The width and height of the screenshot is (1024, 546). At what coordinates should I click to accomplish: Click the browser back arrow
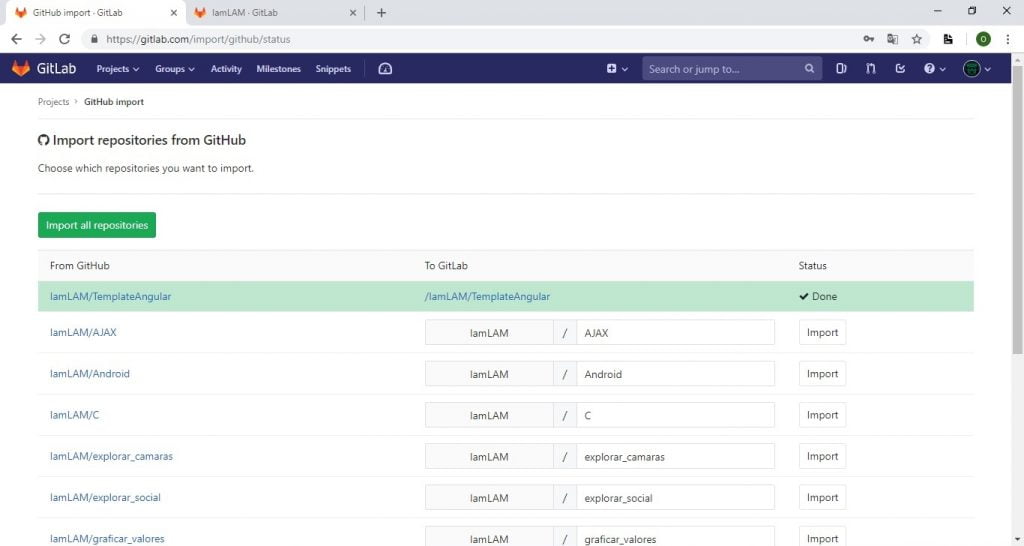point(16,39)
